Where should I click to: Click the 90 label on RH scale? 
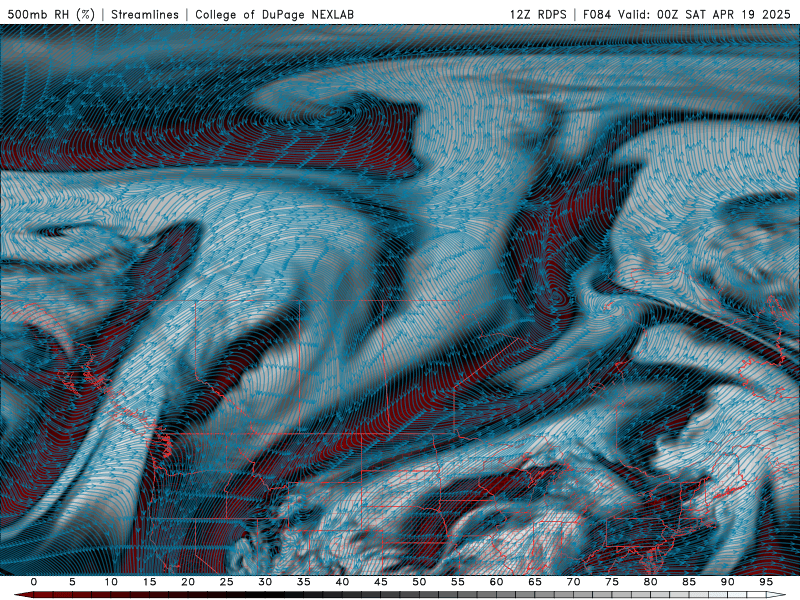[x=728, y=582]
